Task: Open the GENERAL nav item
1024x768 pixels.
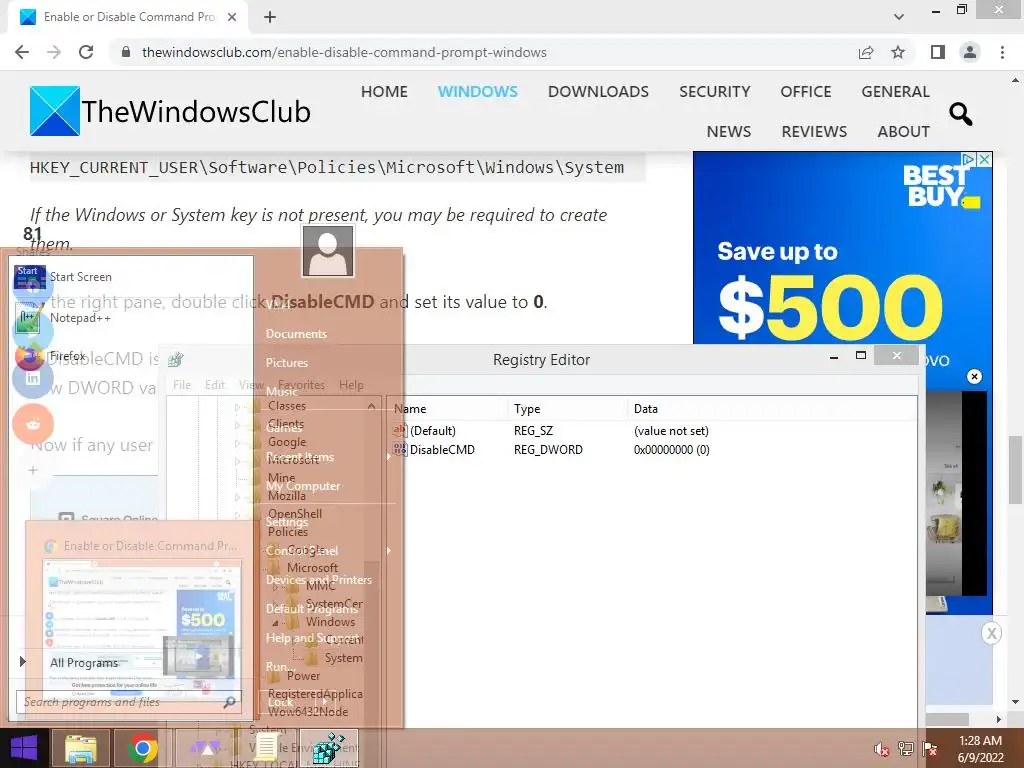Action: pos(895,91)
